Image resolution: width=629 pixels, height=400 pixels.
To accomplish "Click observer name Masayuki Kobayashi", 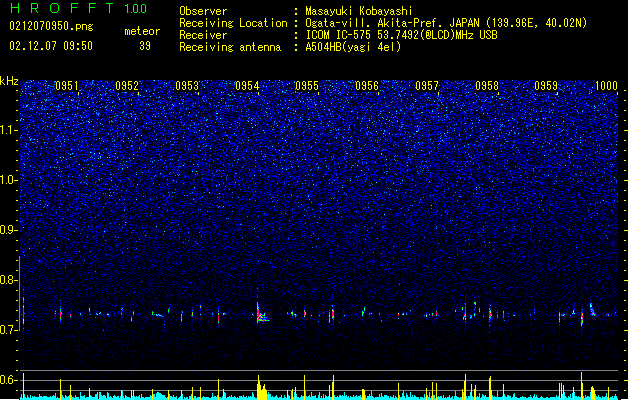I will point(359,11).
